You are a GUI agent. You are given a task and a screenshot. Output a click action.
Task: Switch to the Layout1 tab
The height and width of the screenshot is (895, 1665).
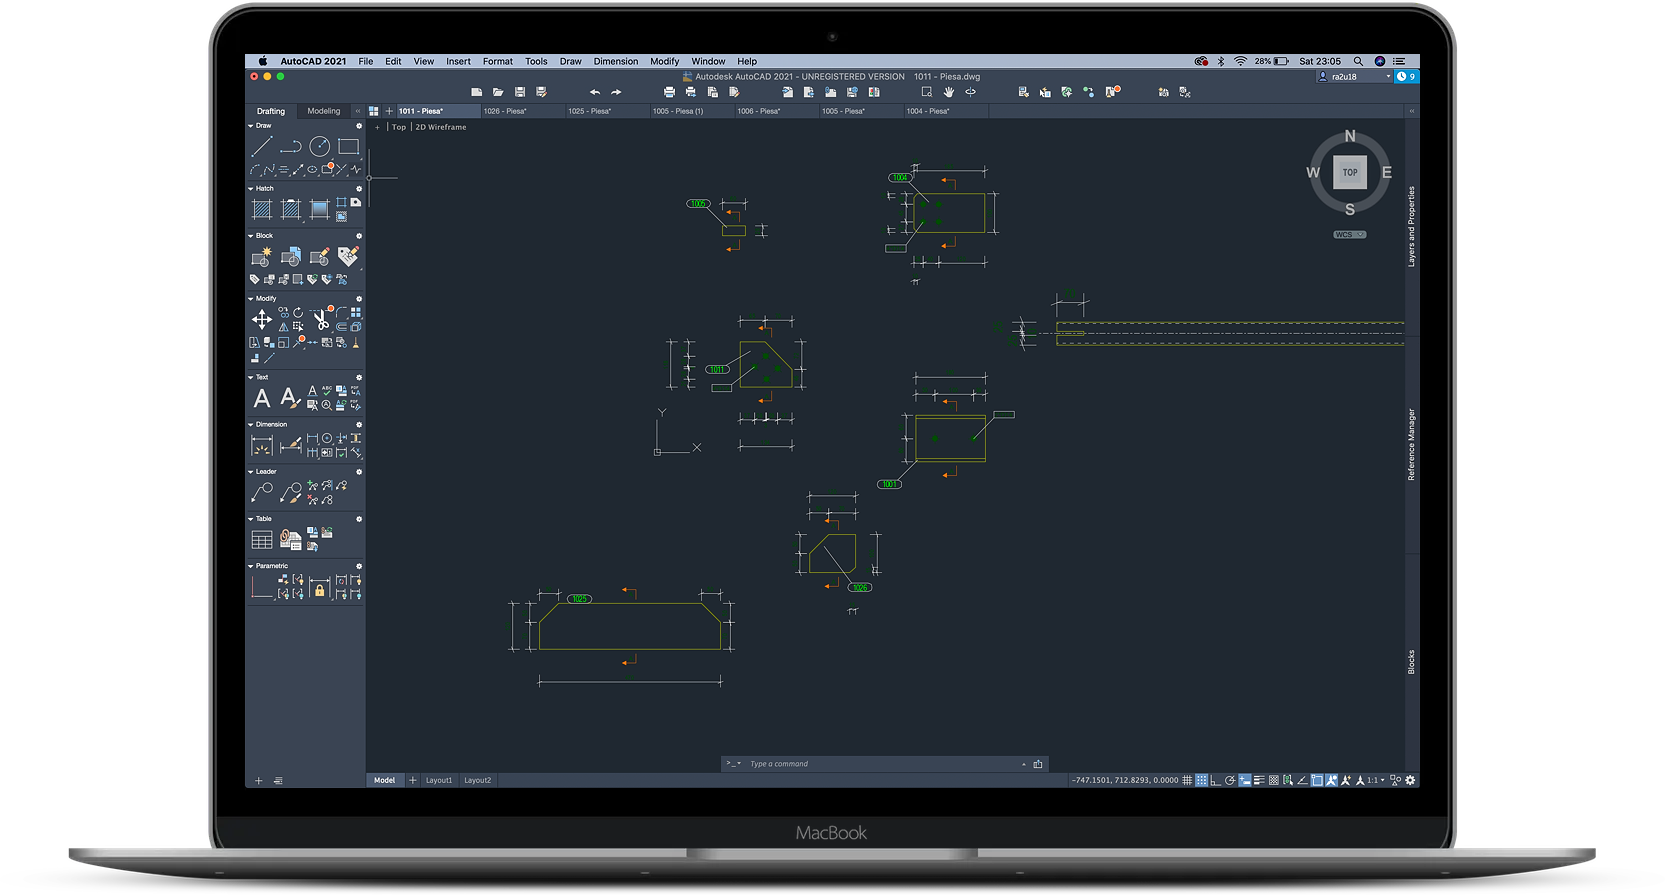pyautogui.click(x=439, y=780)
